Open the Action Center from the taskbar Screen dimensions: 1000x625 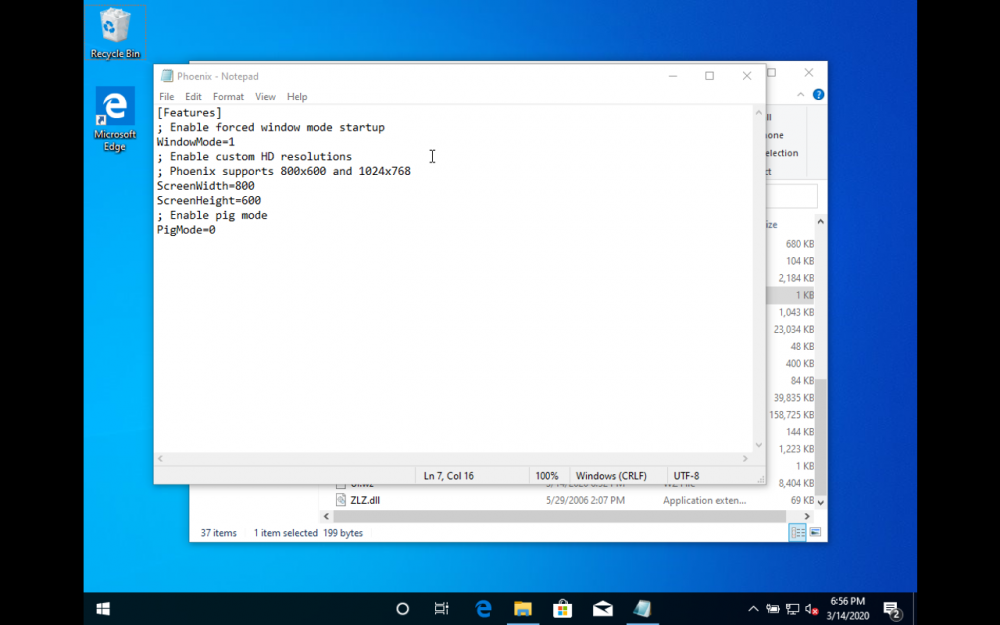click(890, 608)
